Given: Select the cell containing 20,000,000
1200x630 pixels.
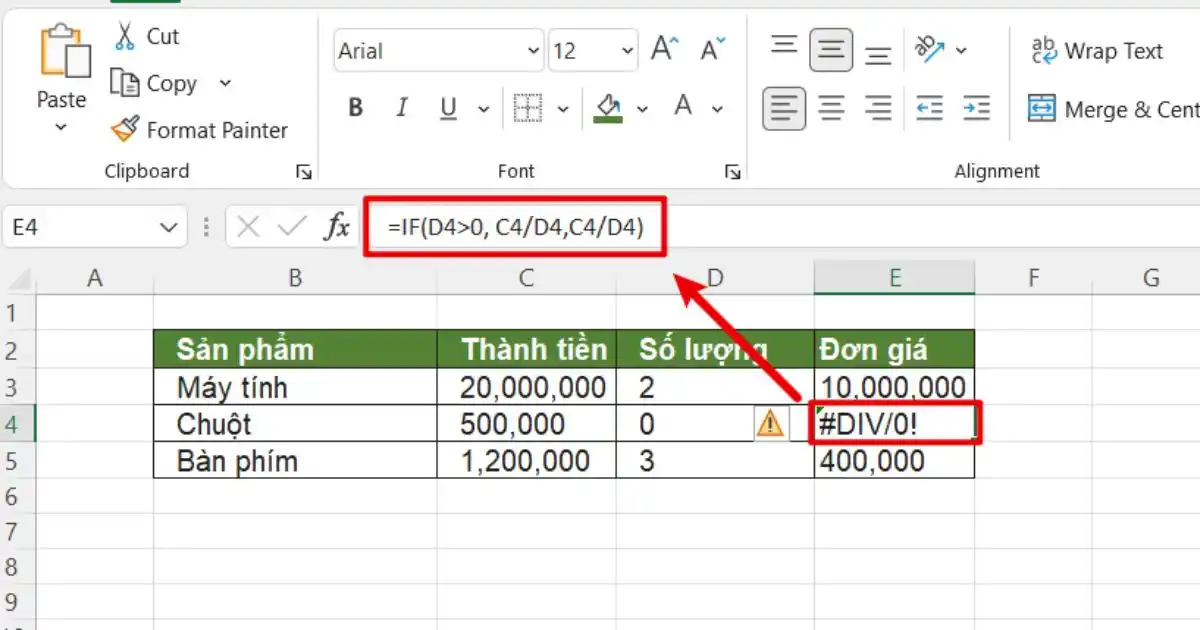Looking at the screenshot, I should [526, 387].
